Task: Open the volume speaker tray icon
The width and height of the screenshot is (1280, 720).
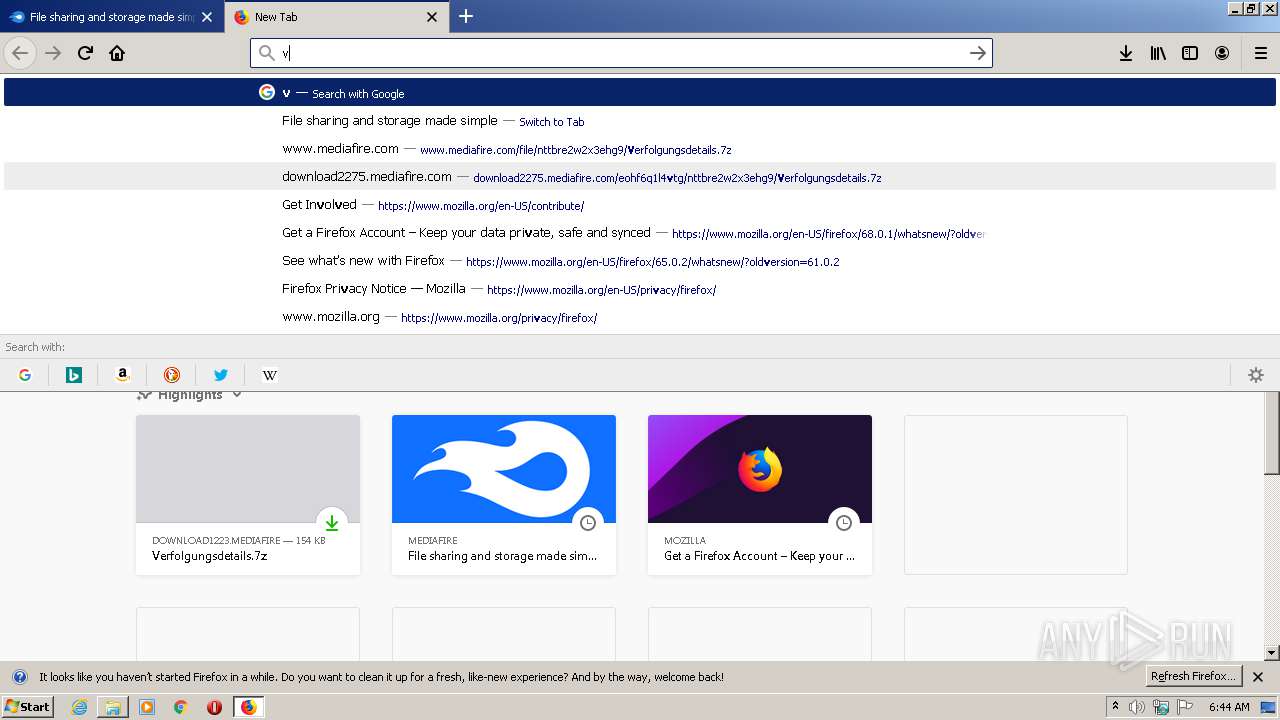Action: (x=1137, y=707)
